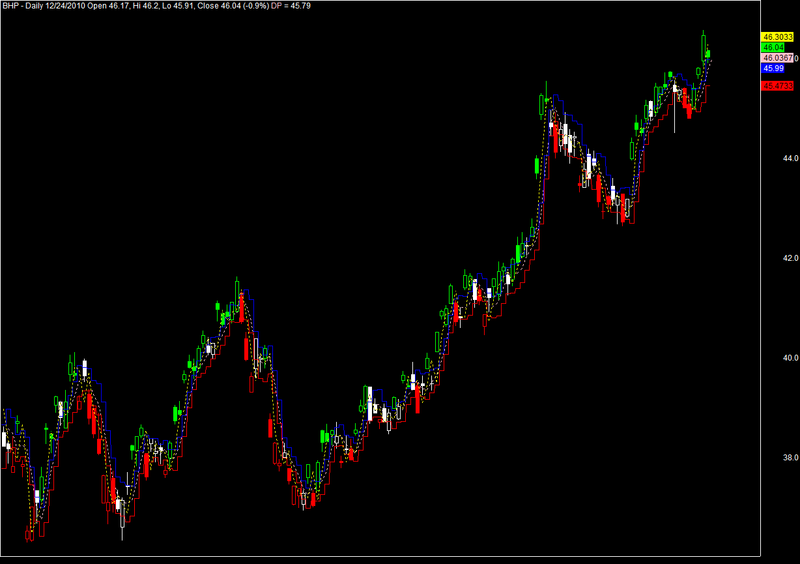Select the blue 45.99 price label
This screenshot has width=800, height=564.
[x=773, y=68]
